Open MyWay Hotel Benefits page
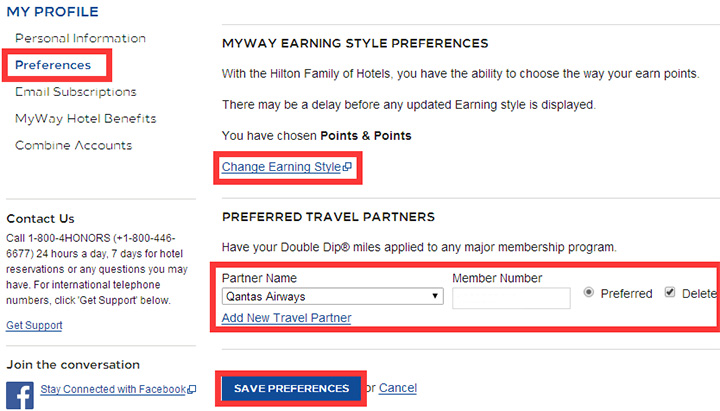 [x=86, y=118]
